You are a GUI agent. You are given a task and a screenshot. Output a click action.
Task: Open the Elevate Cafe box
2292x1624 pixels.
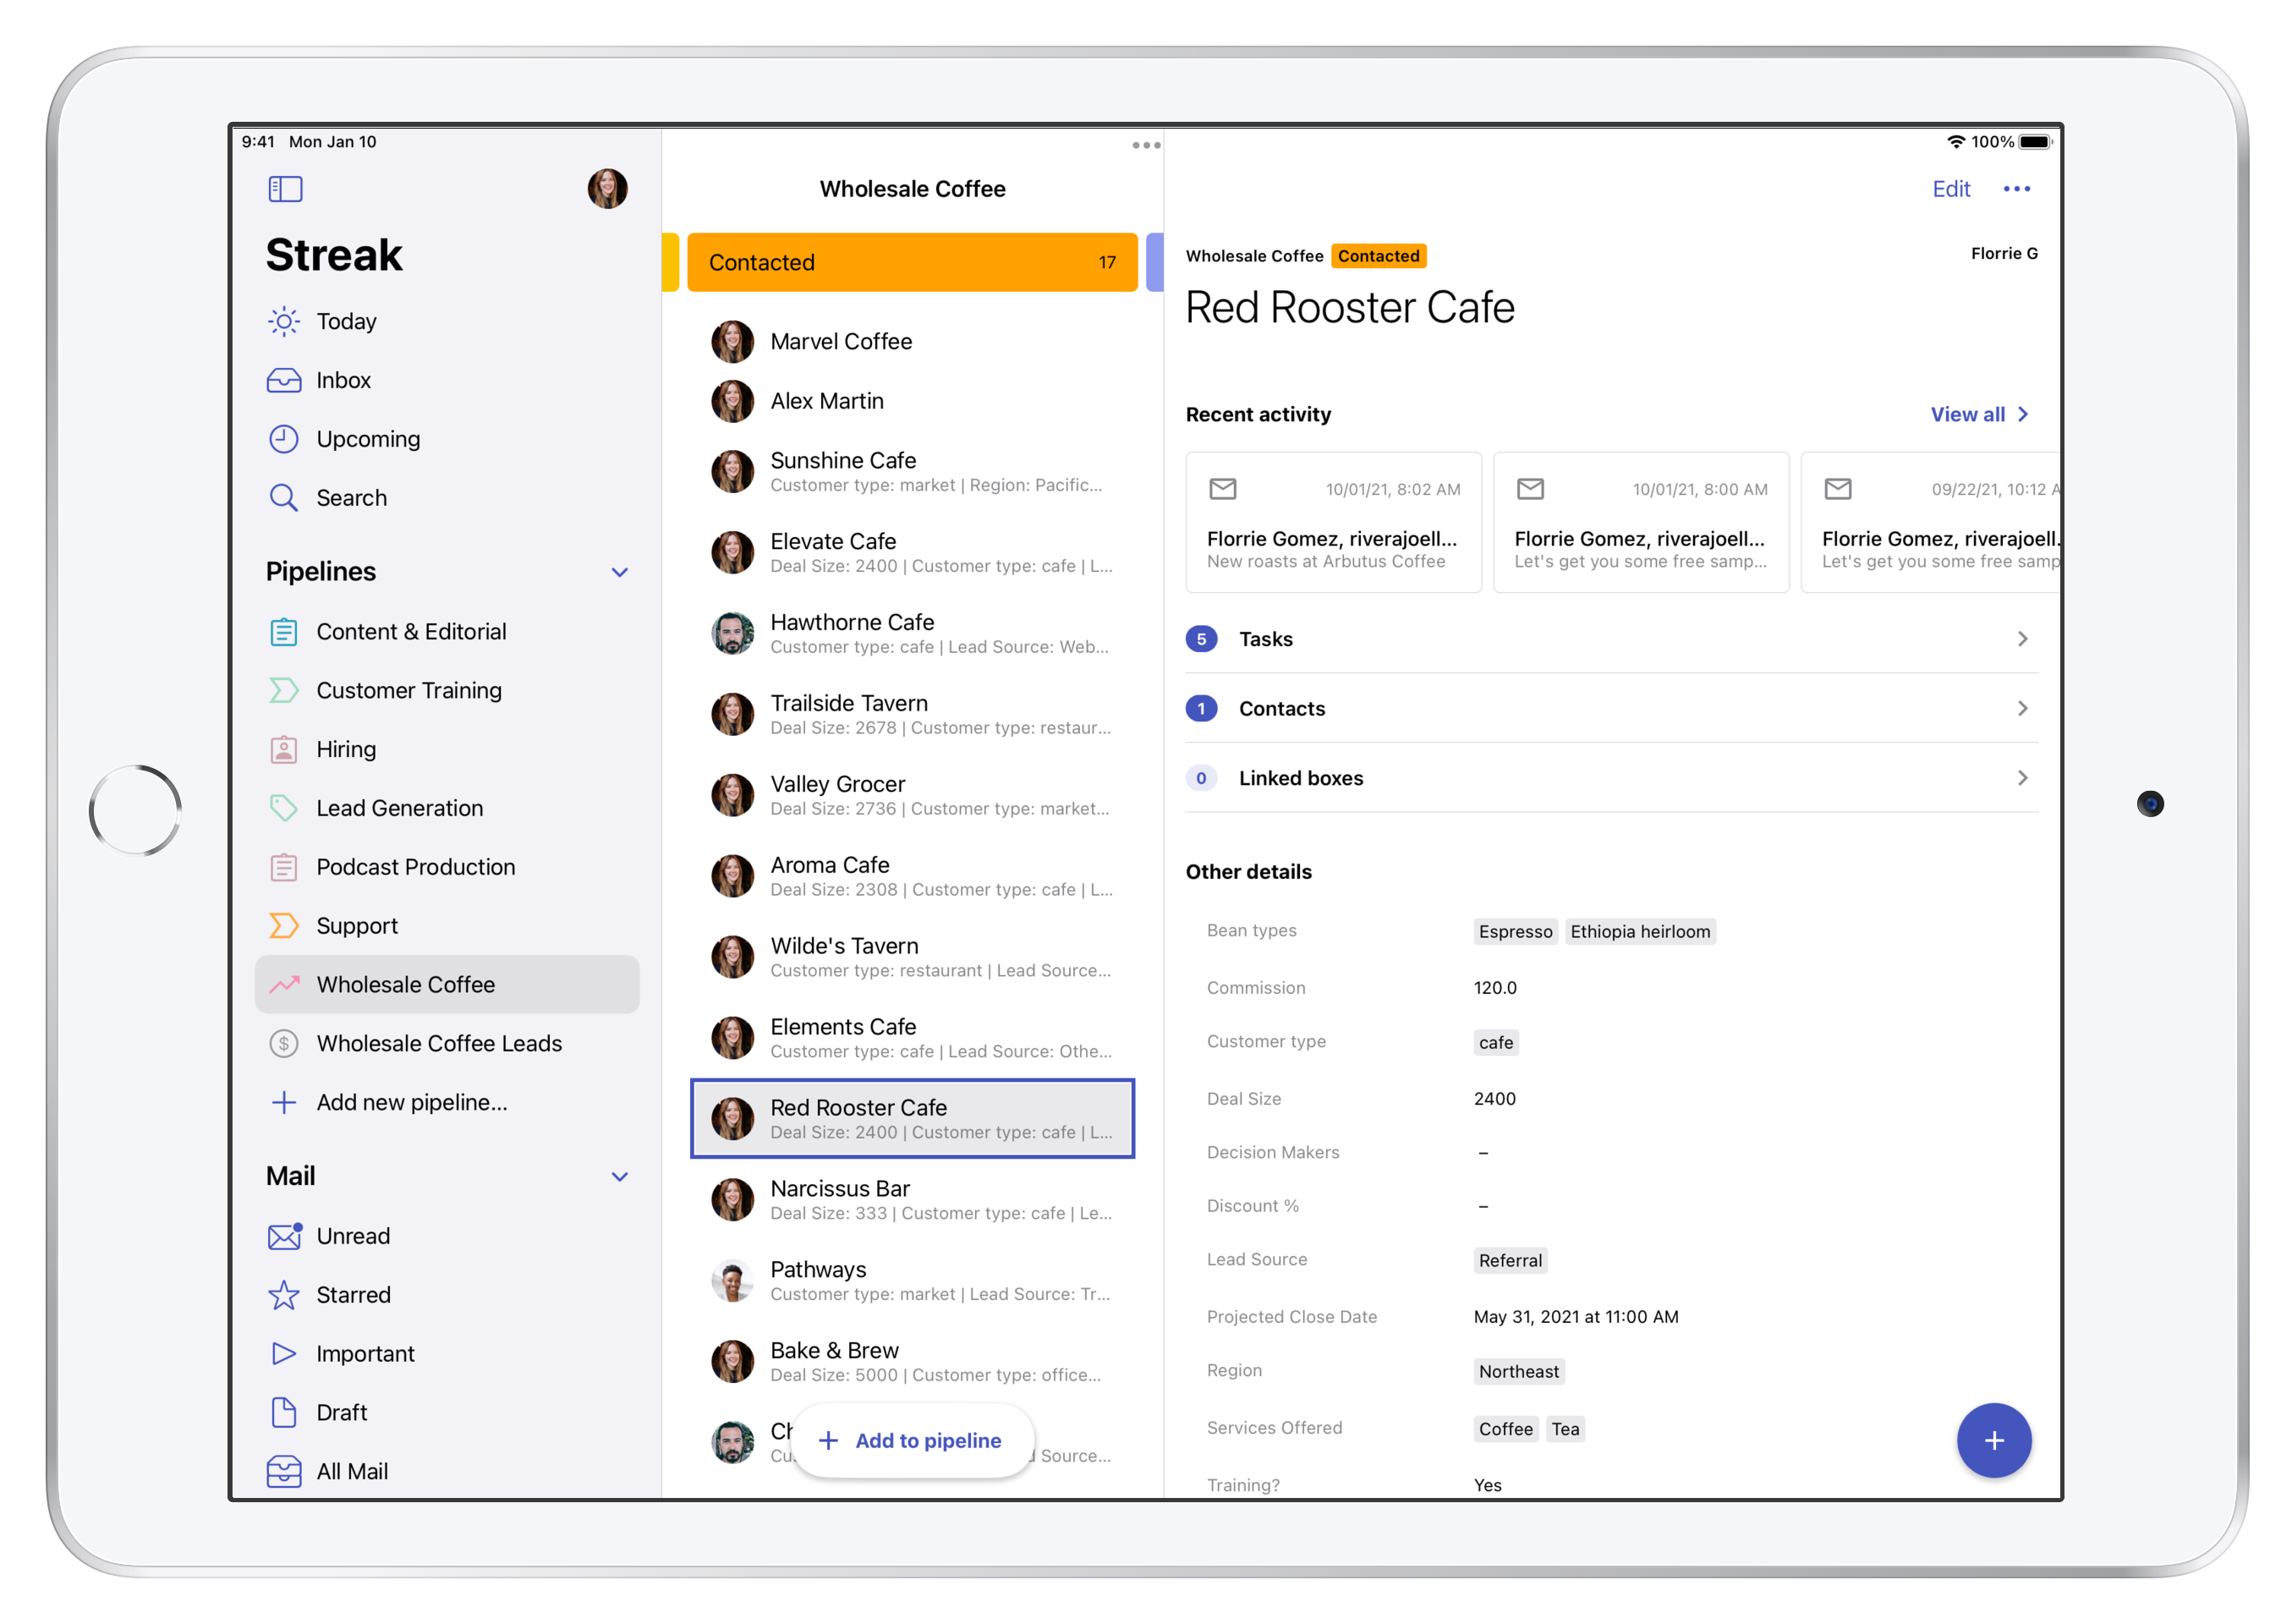click(x=912, y=553)
